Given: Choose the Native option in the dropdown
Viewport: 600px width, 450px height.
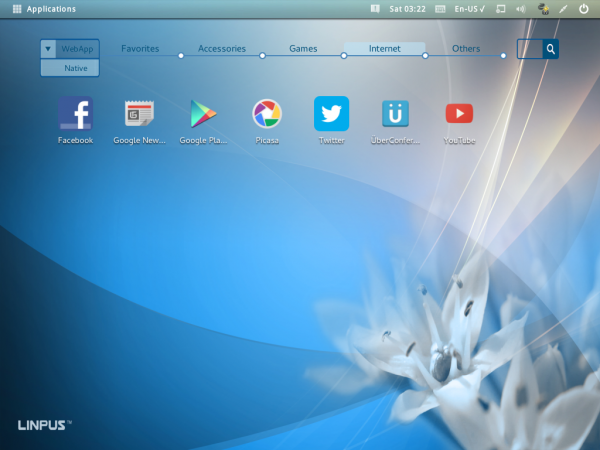Looking at the screenshot, I should click(70, 68).
